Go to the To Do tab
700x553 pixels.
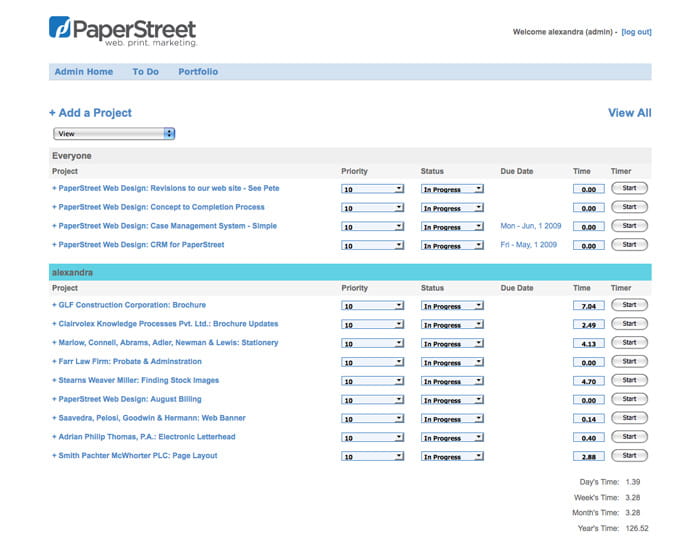coord(146,71)
